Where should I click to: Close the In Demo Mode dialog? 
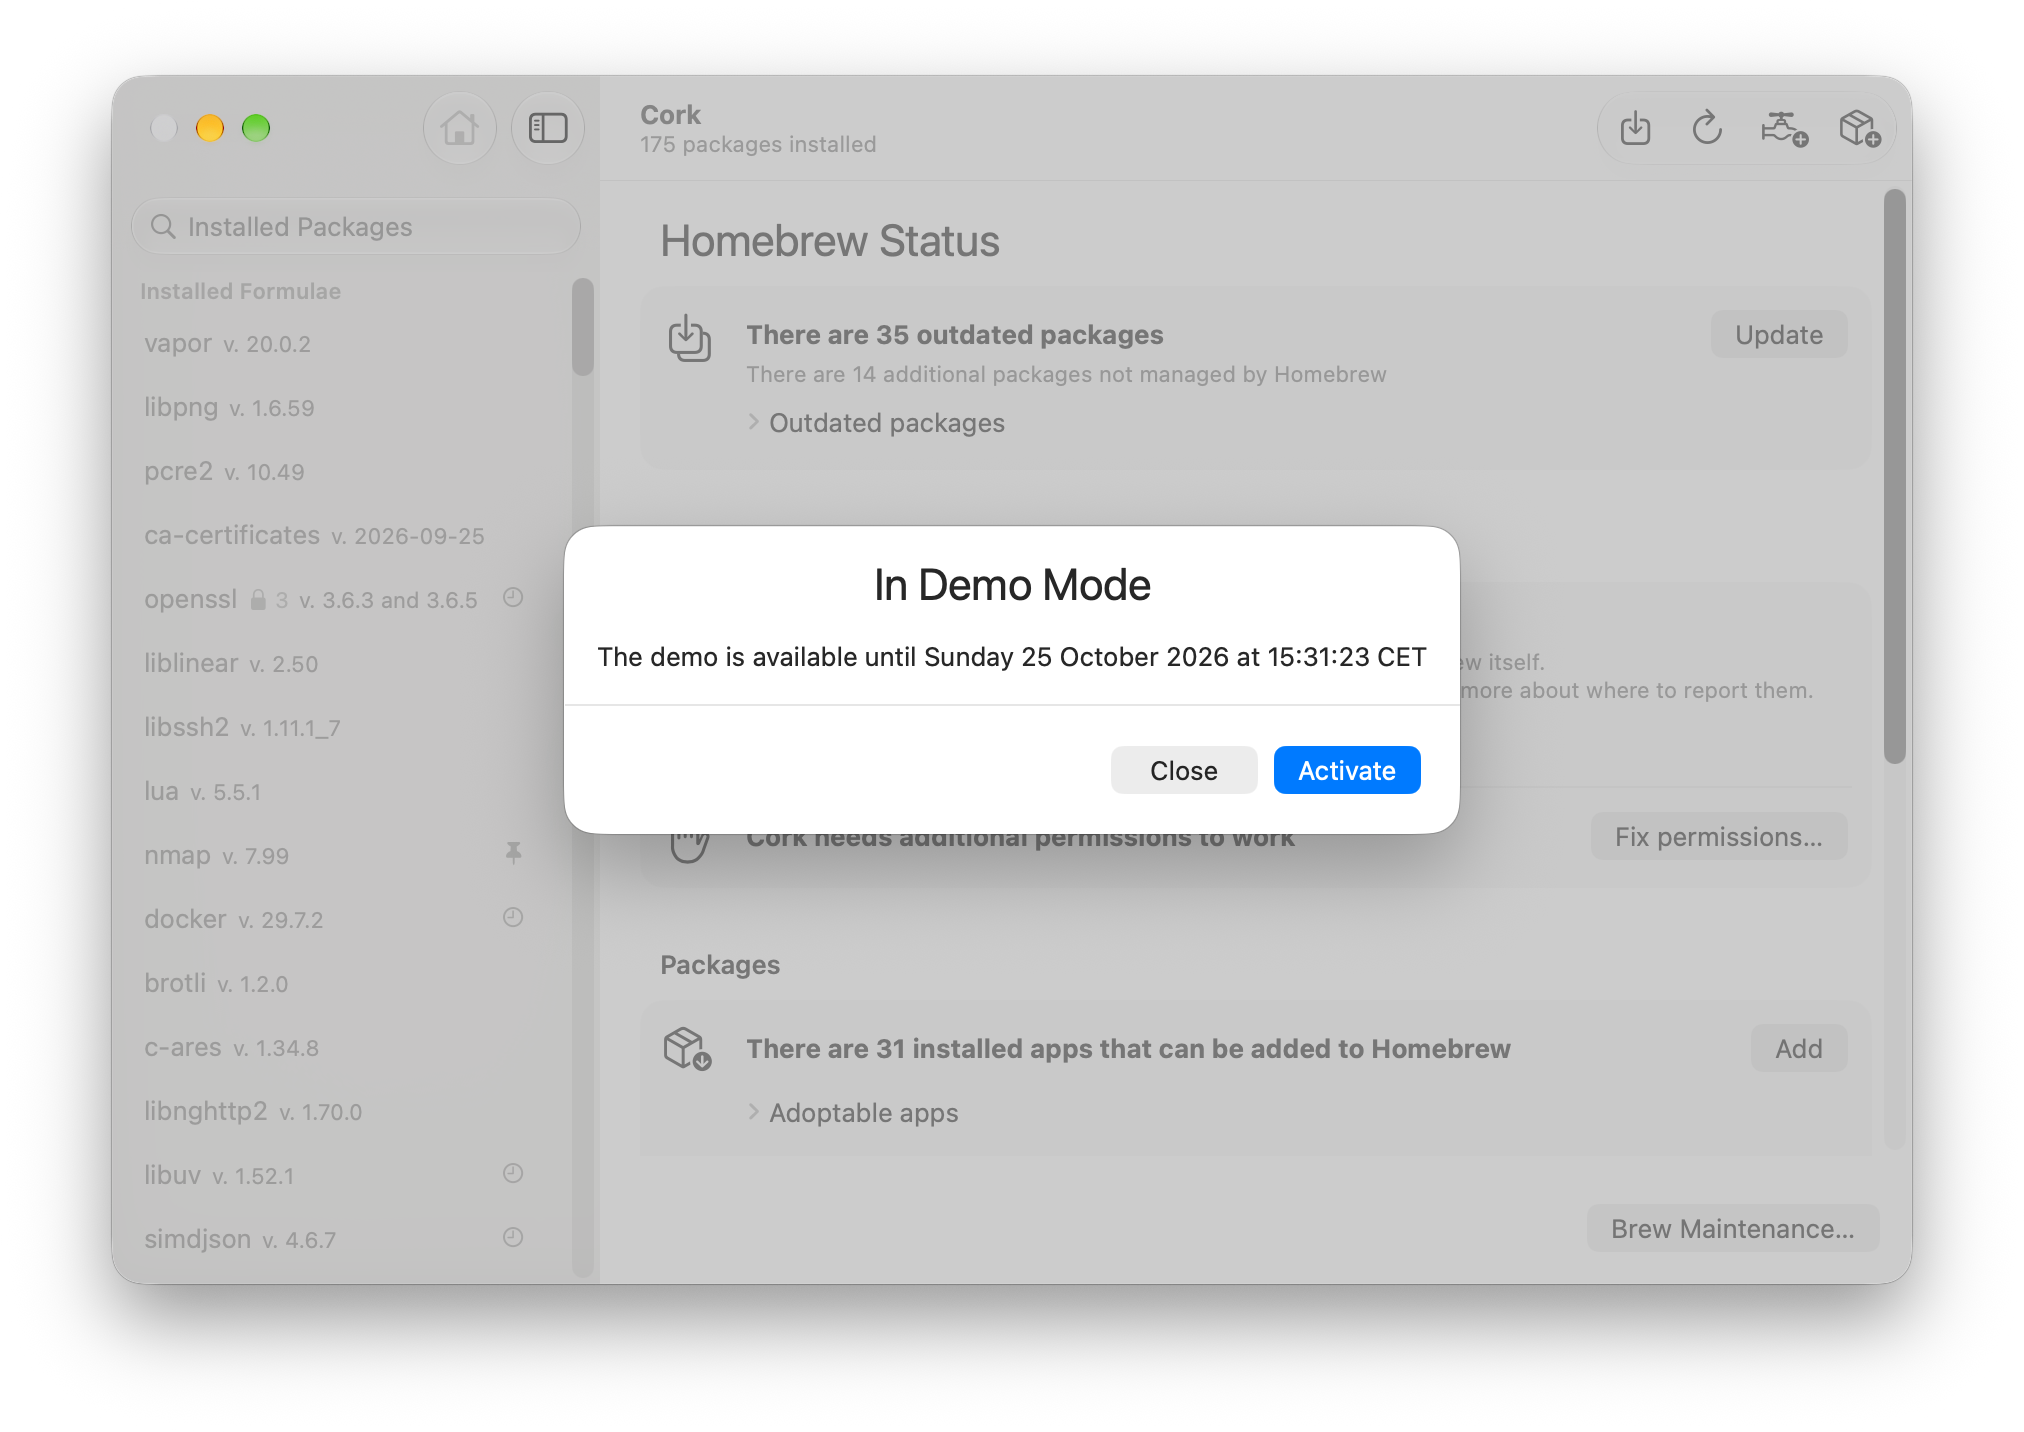coord(1183,770)
